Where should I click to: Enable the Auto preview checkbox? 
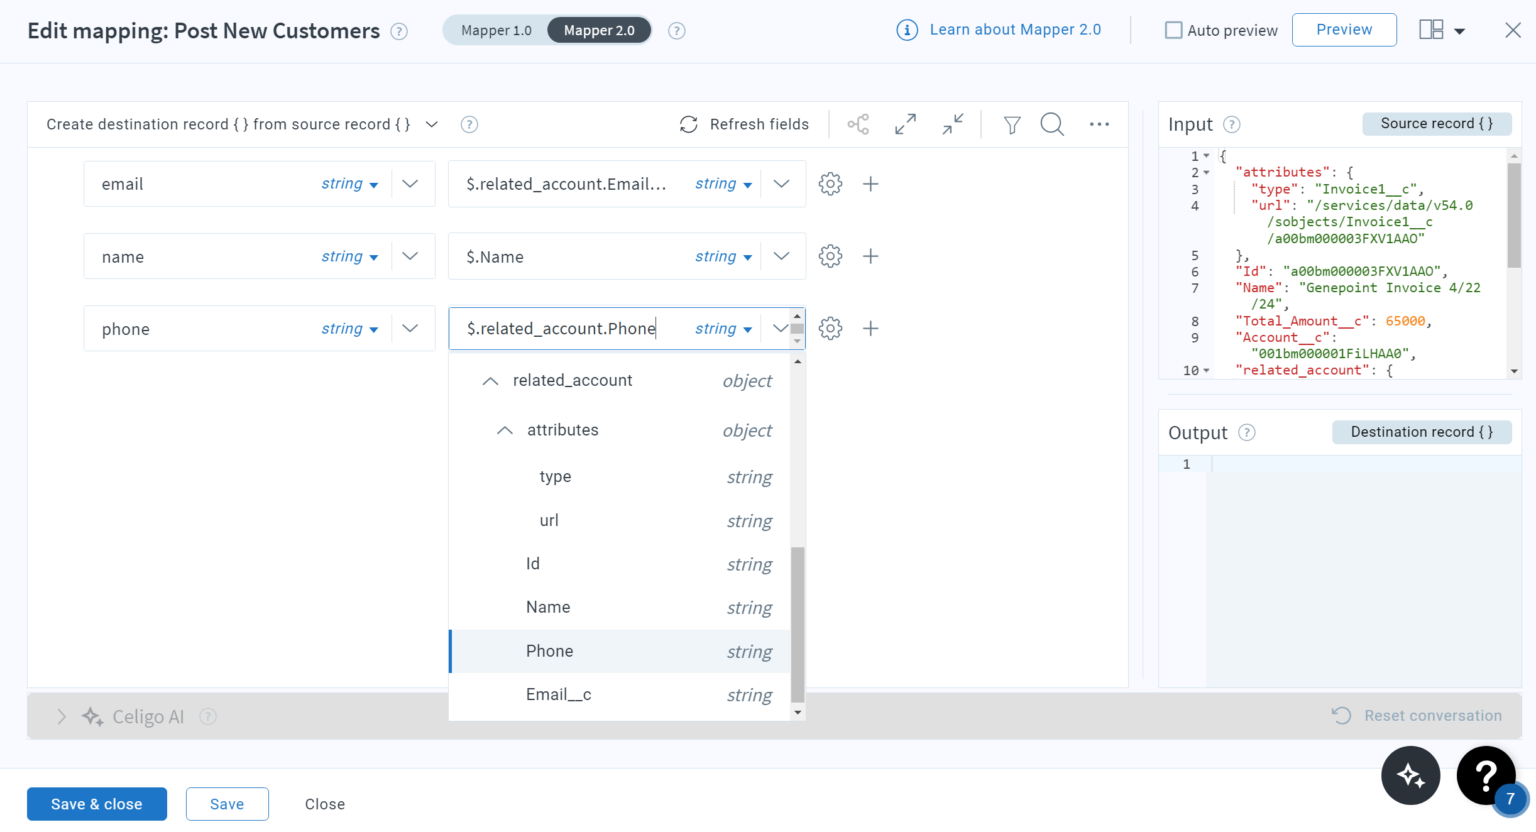coord(1172,30)
